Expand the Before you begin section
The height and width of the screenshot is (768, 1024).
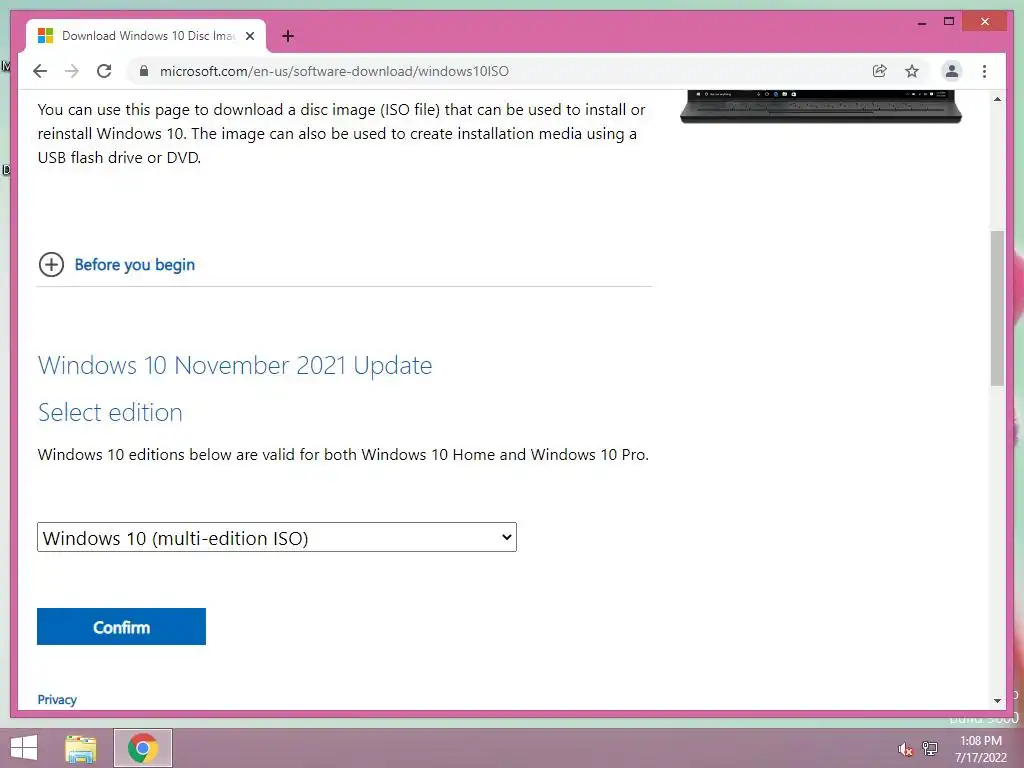click(51, 264)
